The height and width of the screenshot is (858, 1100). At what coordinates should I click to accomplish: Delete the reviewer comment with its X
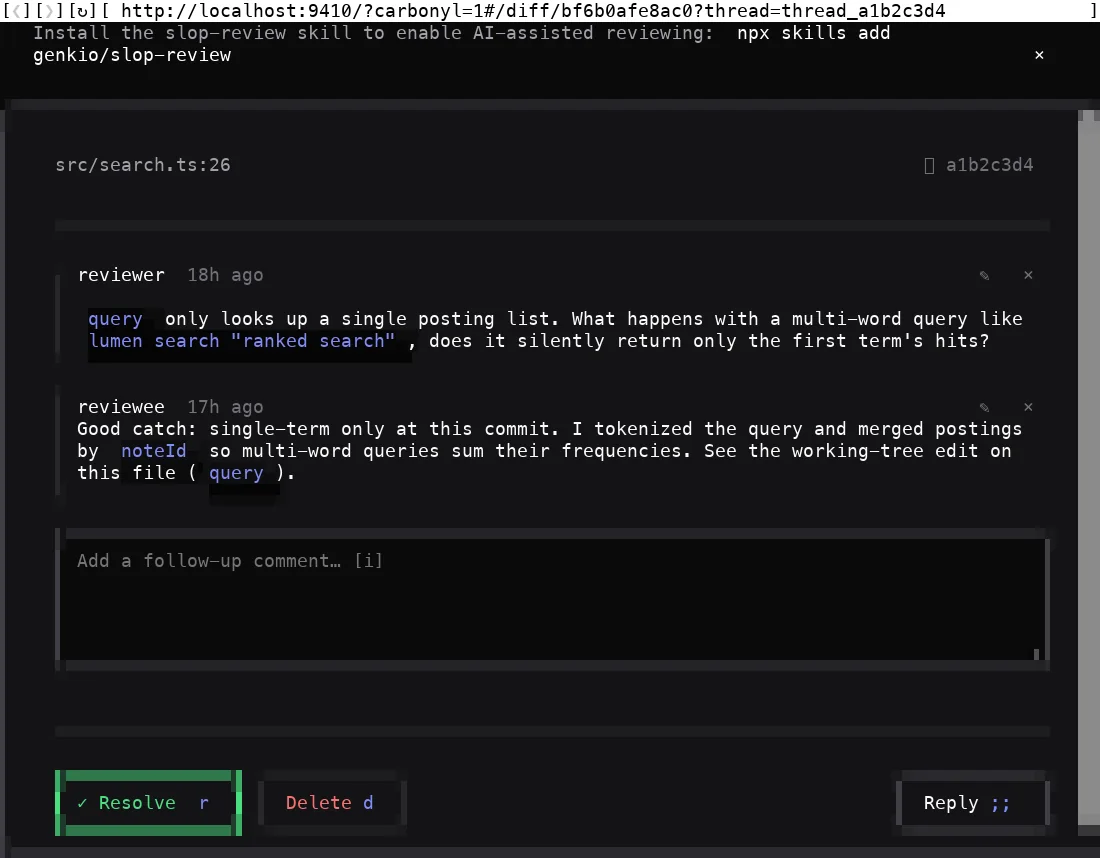pos(1028,275)
